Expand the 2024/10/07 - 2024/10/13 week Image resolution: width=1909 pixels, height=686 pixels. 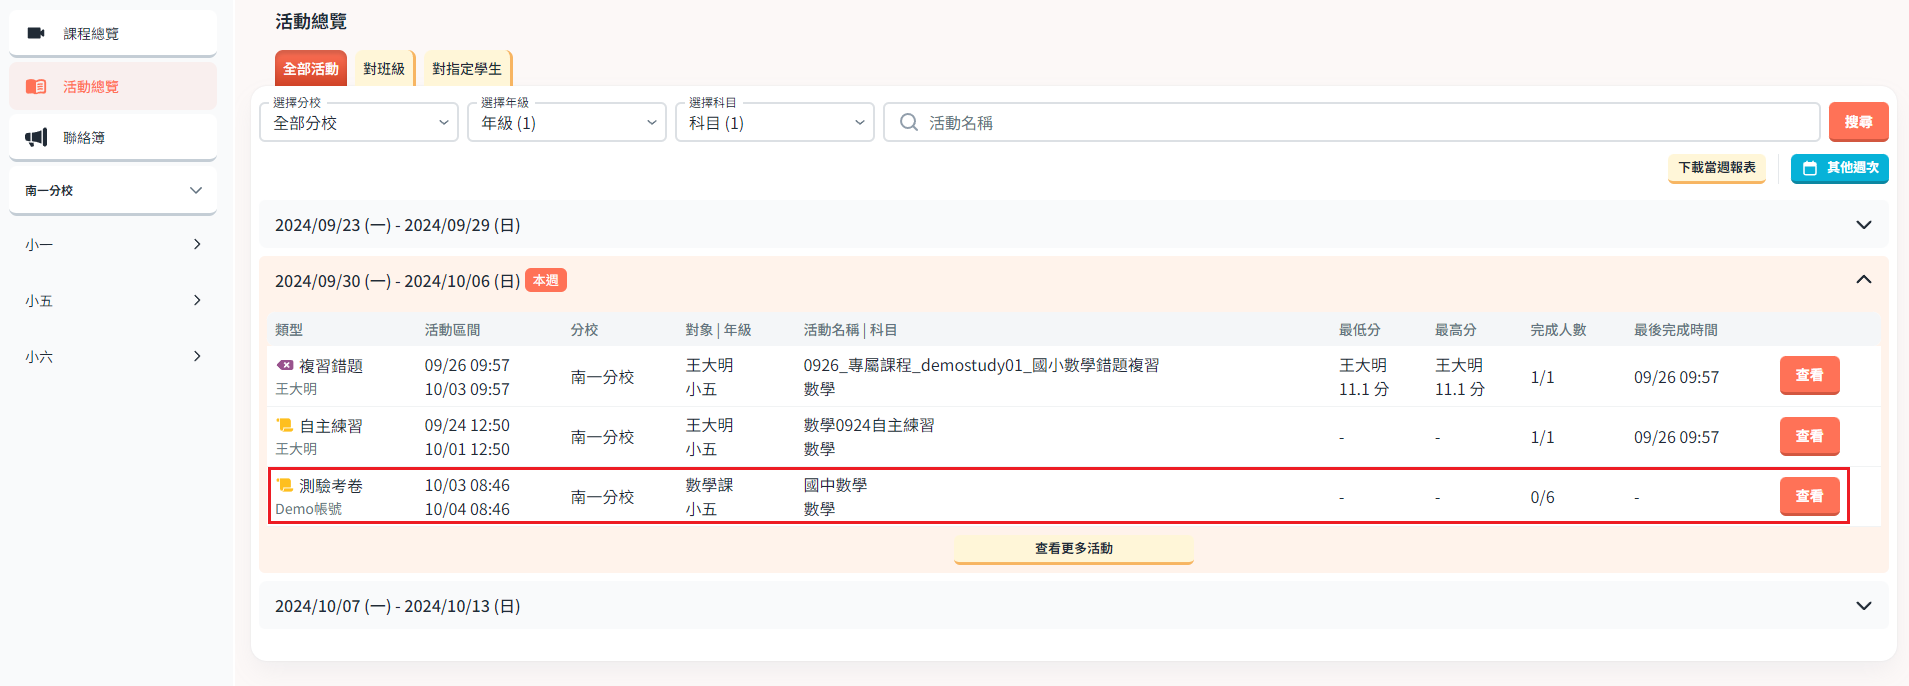click(1073, 605)
